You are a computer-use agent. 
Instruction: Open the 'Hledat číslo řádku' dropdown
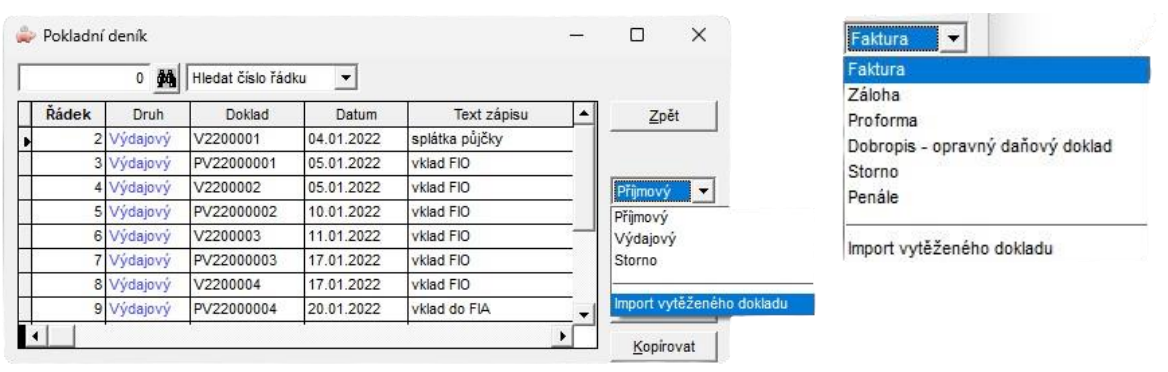[346, 77]
